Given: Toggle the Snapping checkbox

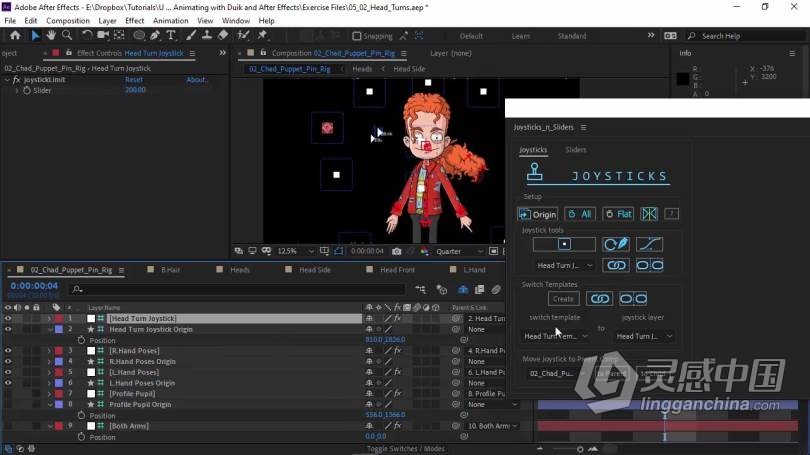Looking at the screenshot, I should [356, 36].
